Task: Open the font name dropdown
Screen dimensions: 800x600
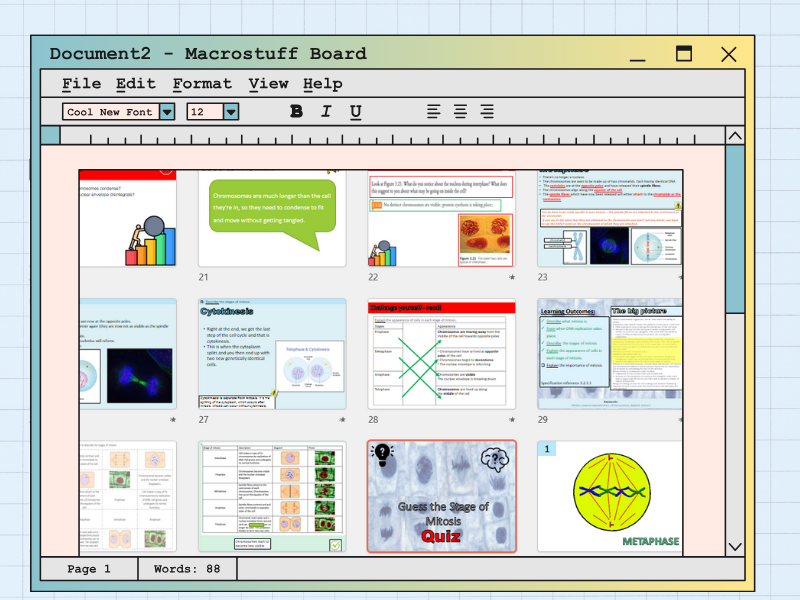Action: (x=167, y=112)
